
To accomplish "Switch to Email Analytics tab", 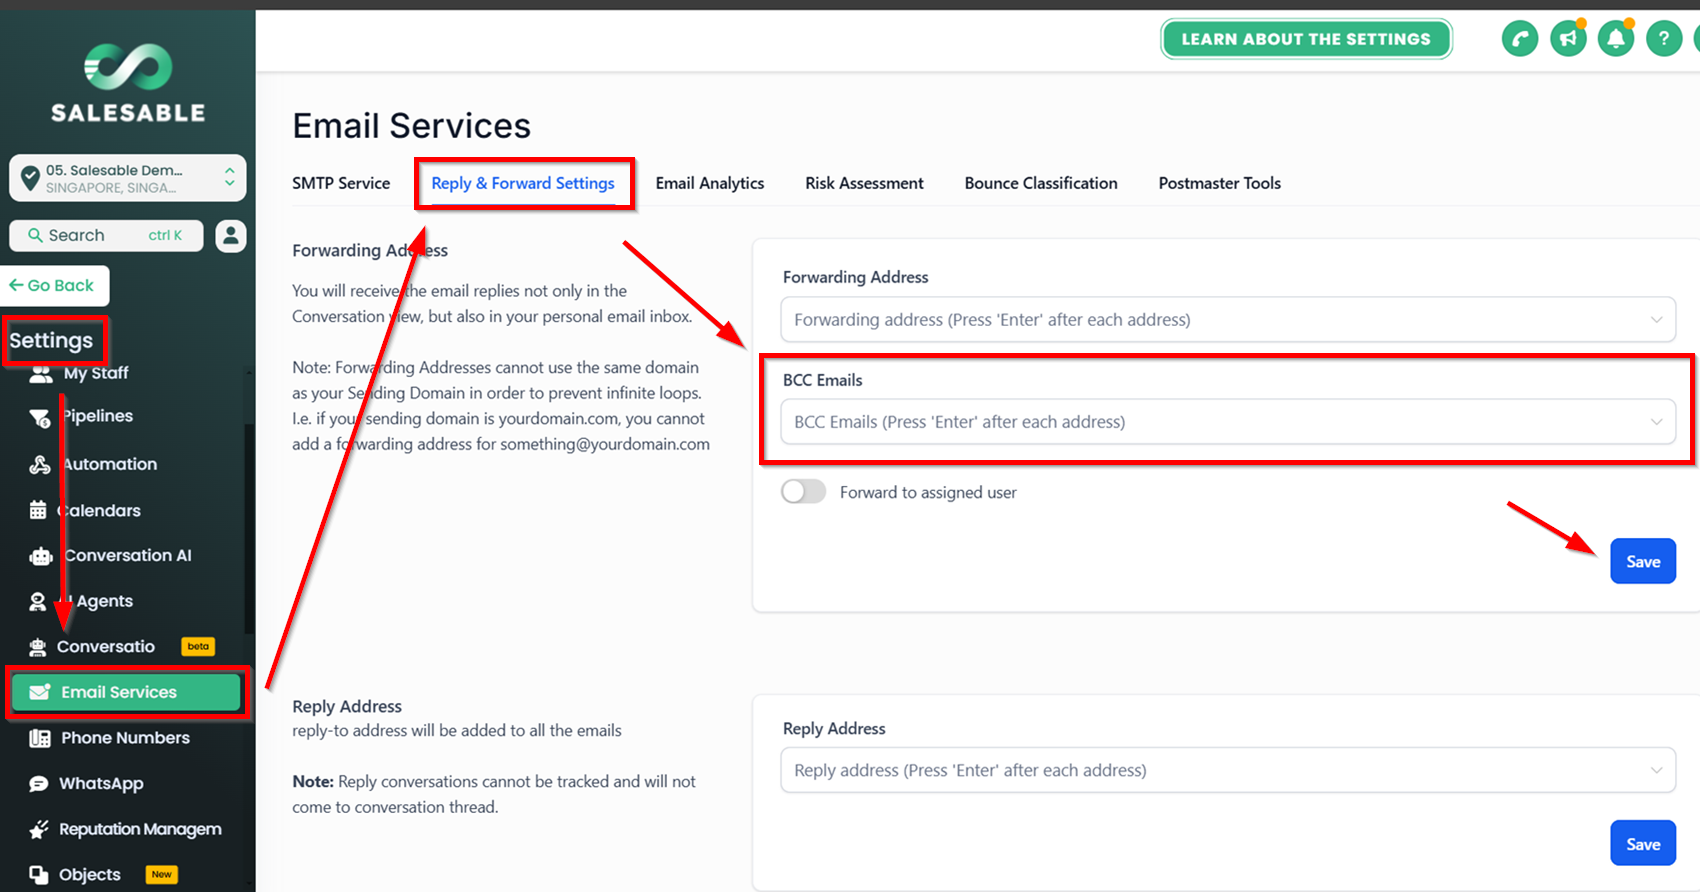I will tap(710, 183).
